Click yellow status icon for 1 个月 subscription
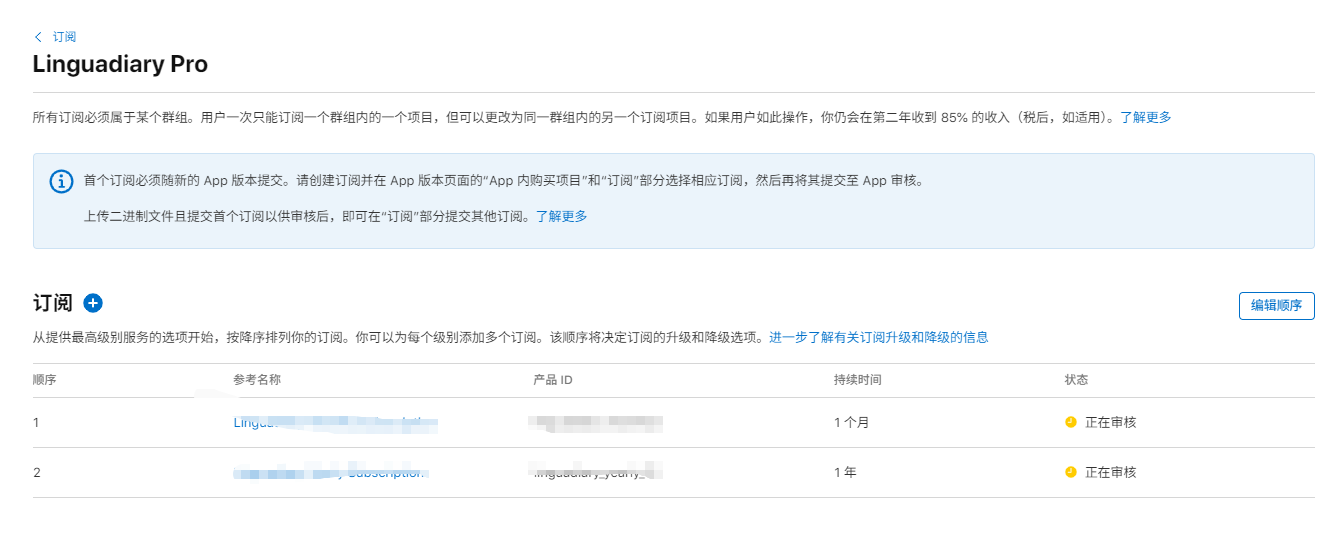 1071,422
